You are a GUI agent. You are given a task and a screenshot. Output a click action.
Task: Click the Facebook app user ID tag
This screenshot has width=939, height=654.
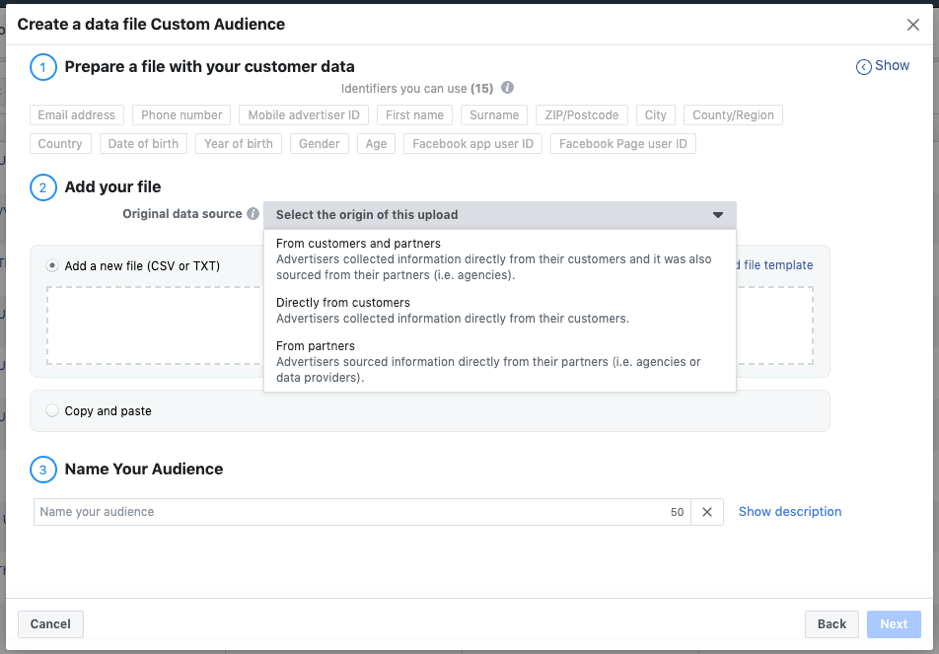(x=472, y=144)
